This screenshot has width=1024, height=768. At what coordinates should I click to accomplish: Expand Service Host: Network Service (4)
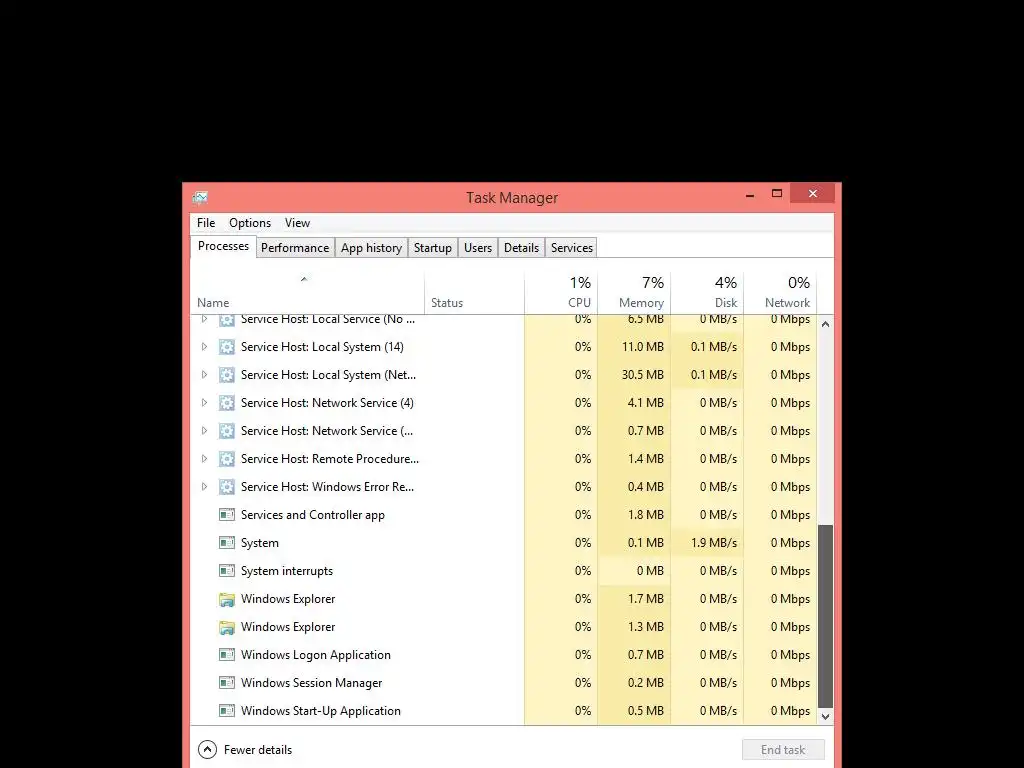[204, 403]
